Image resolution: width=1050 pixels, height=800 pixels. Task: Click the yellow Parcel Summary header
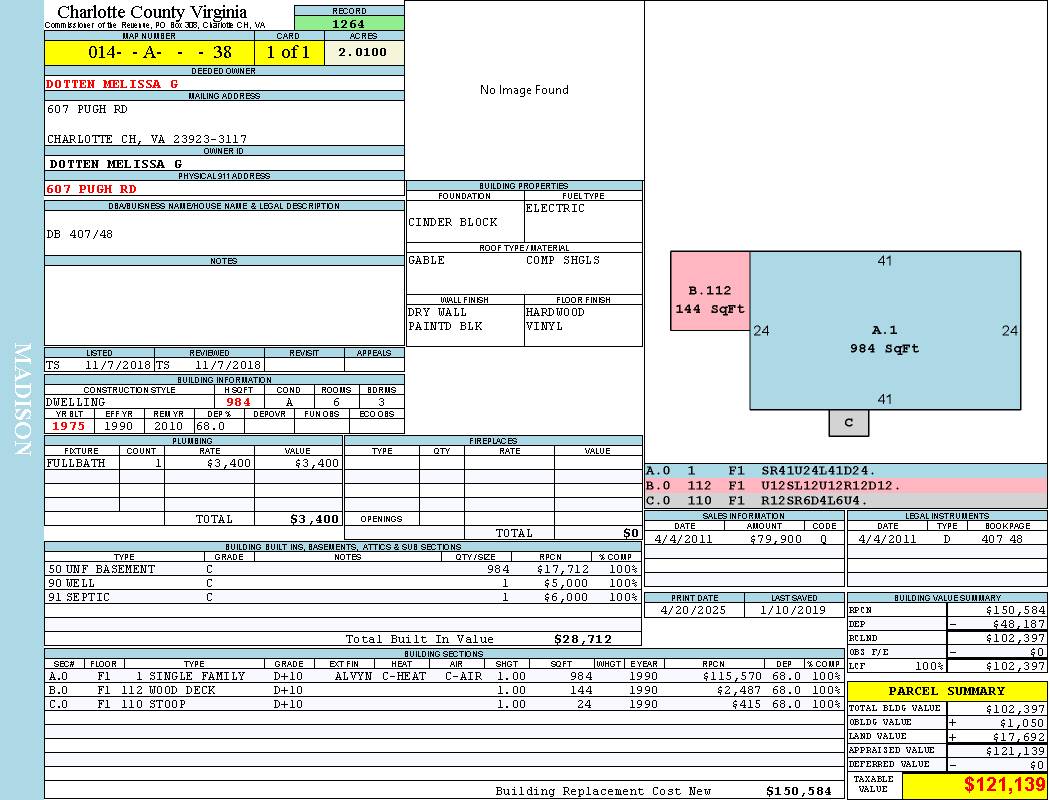pyautogui.click(x=947, y=691)
